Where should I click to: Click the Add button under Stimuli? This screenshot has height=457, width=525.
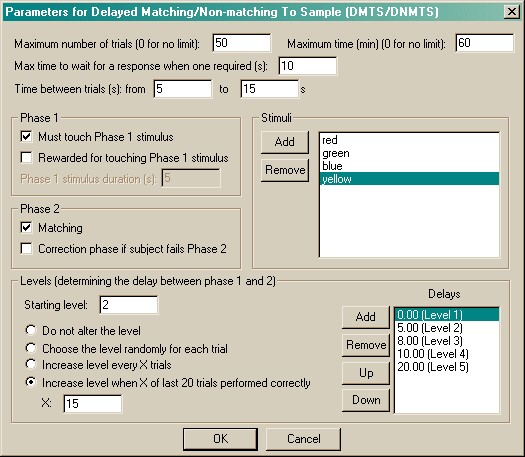pos(285,142)
